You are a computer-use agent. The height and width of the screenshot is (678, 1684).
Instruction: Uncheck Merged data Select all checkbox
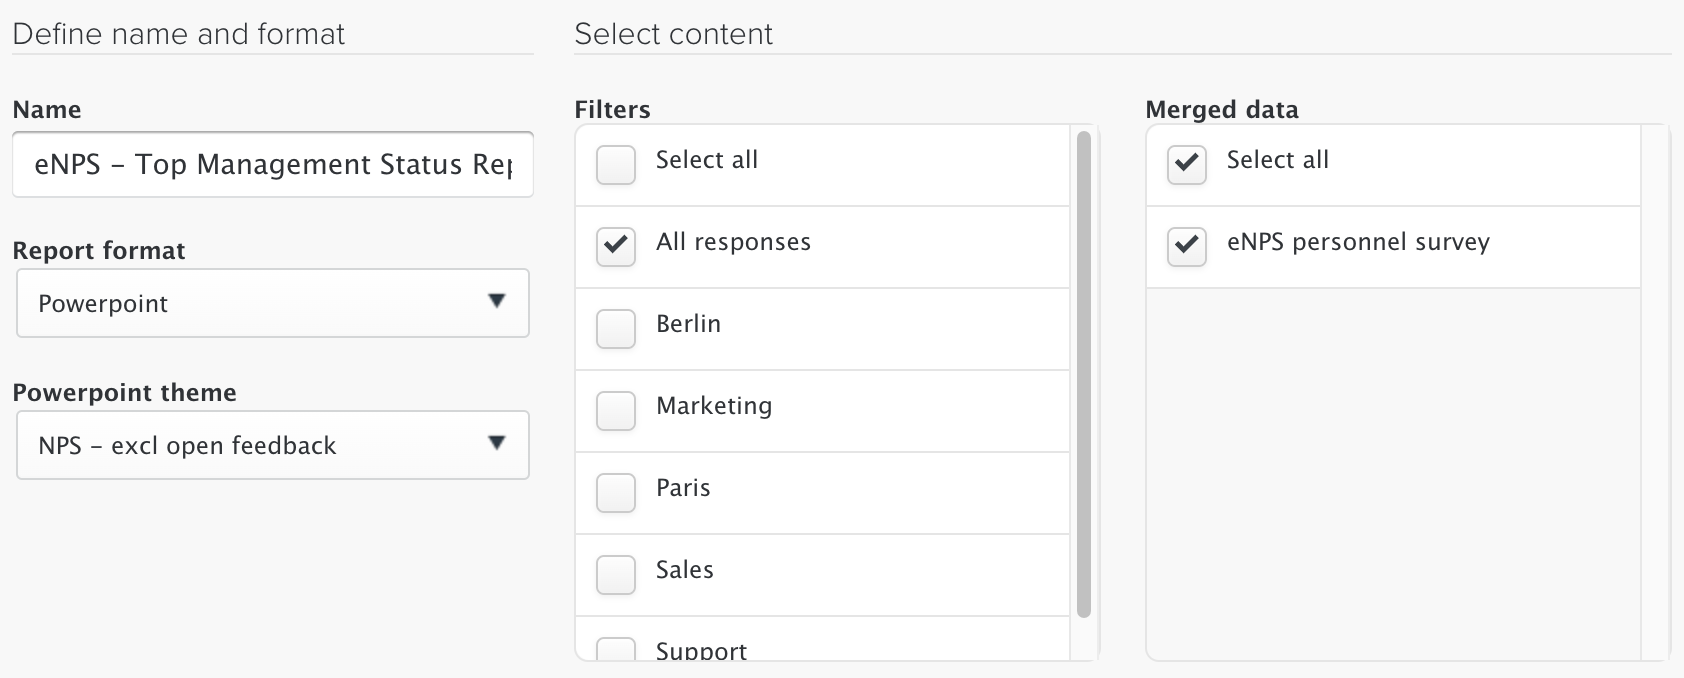coord(1186,165)
